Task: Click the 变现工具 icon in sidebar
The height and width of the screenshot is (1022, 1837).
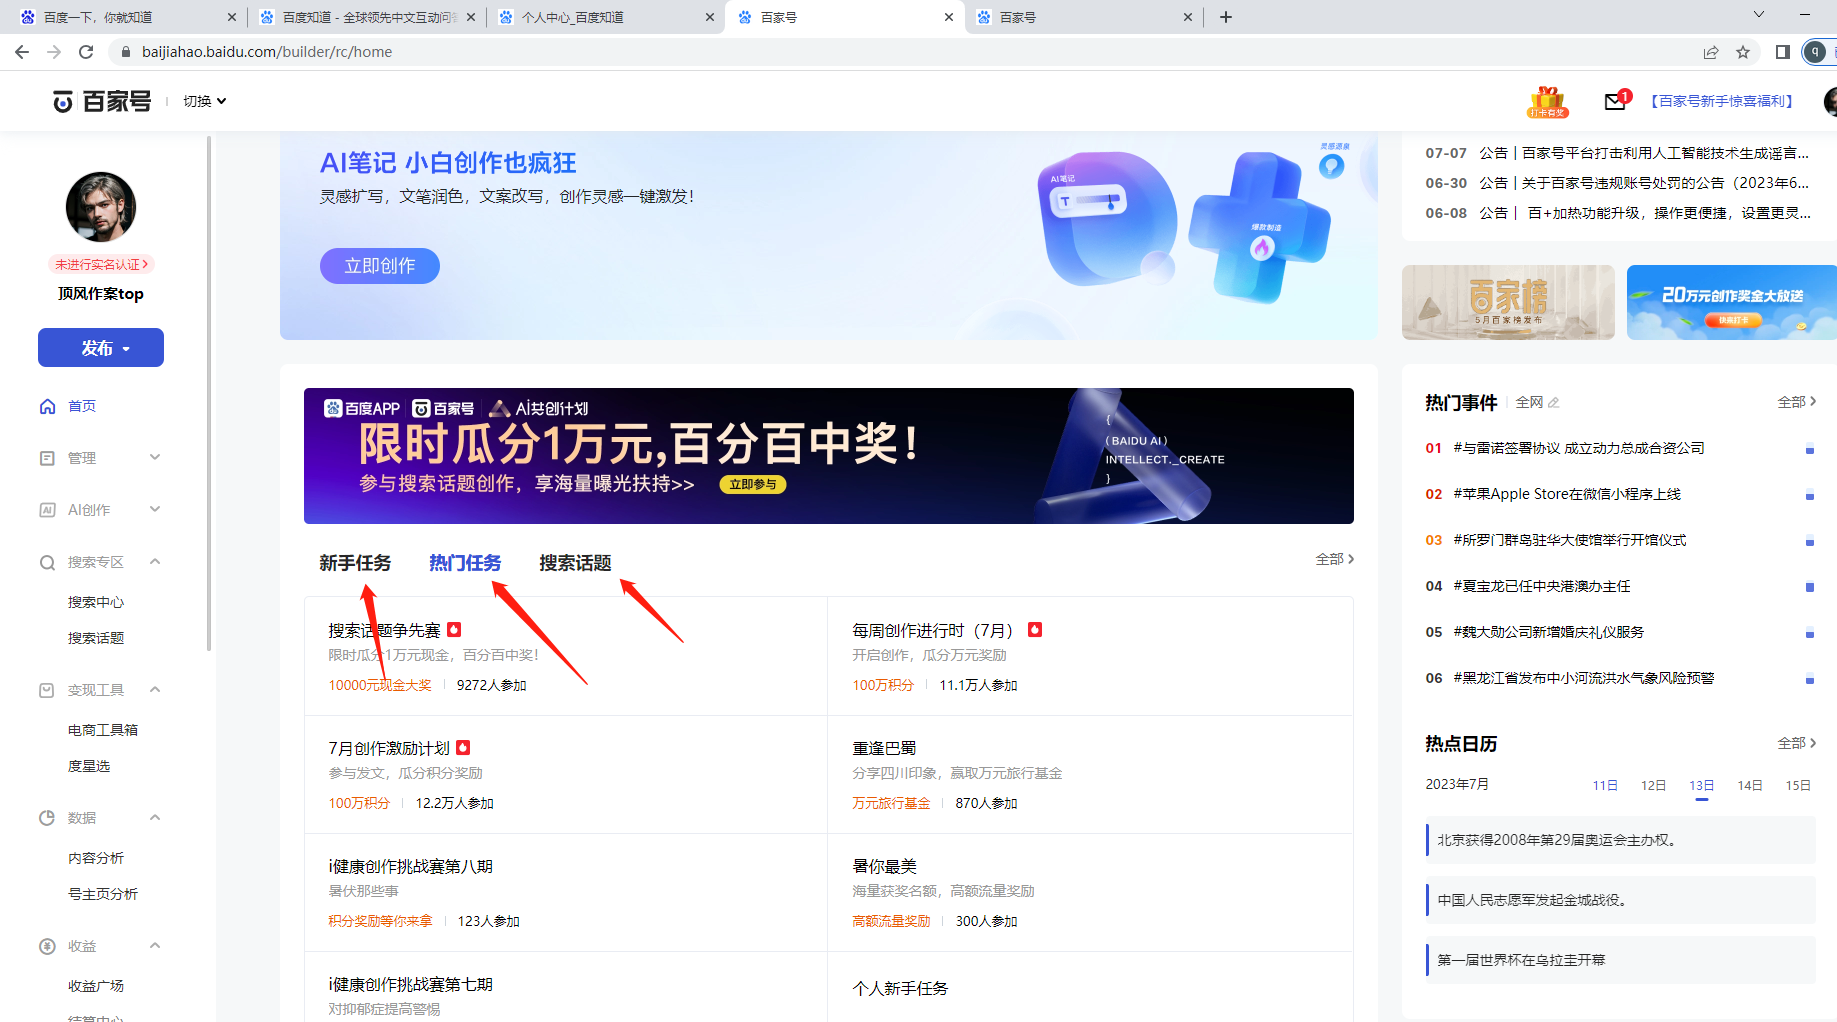Action: pyautogui.click(x=47, y=690)
